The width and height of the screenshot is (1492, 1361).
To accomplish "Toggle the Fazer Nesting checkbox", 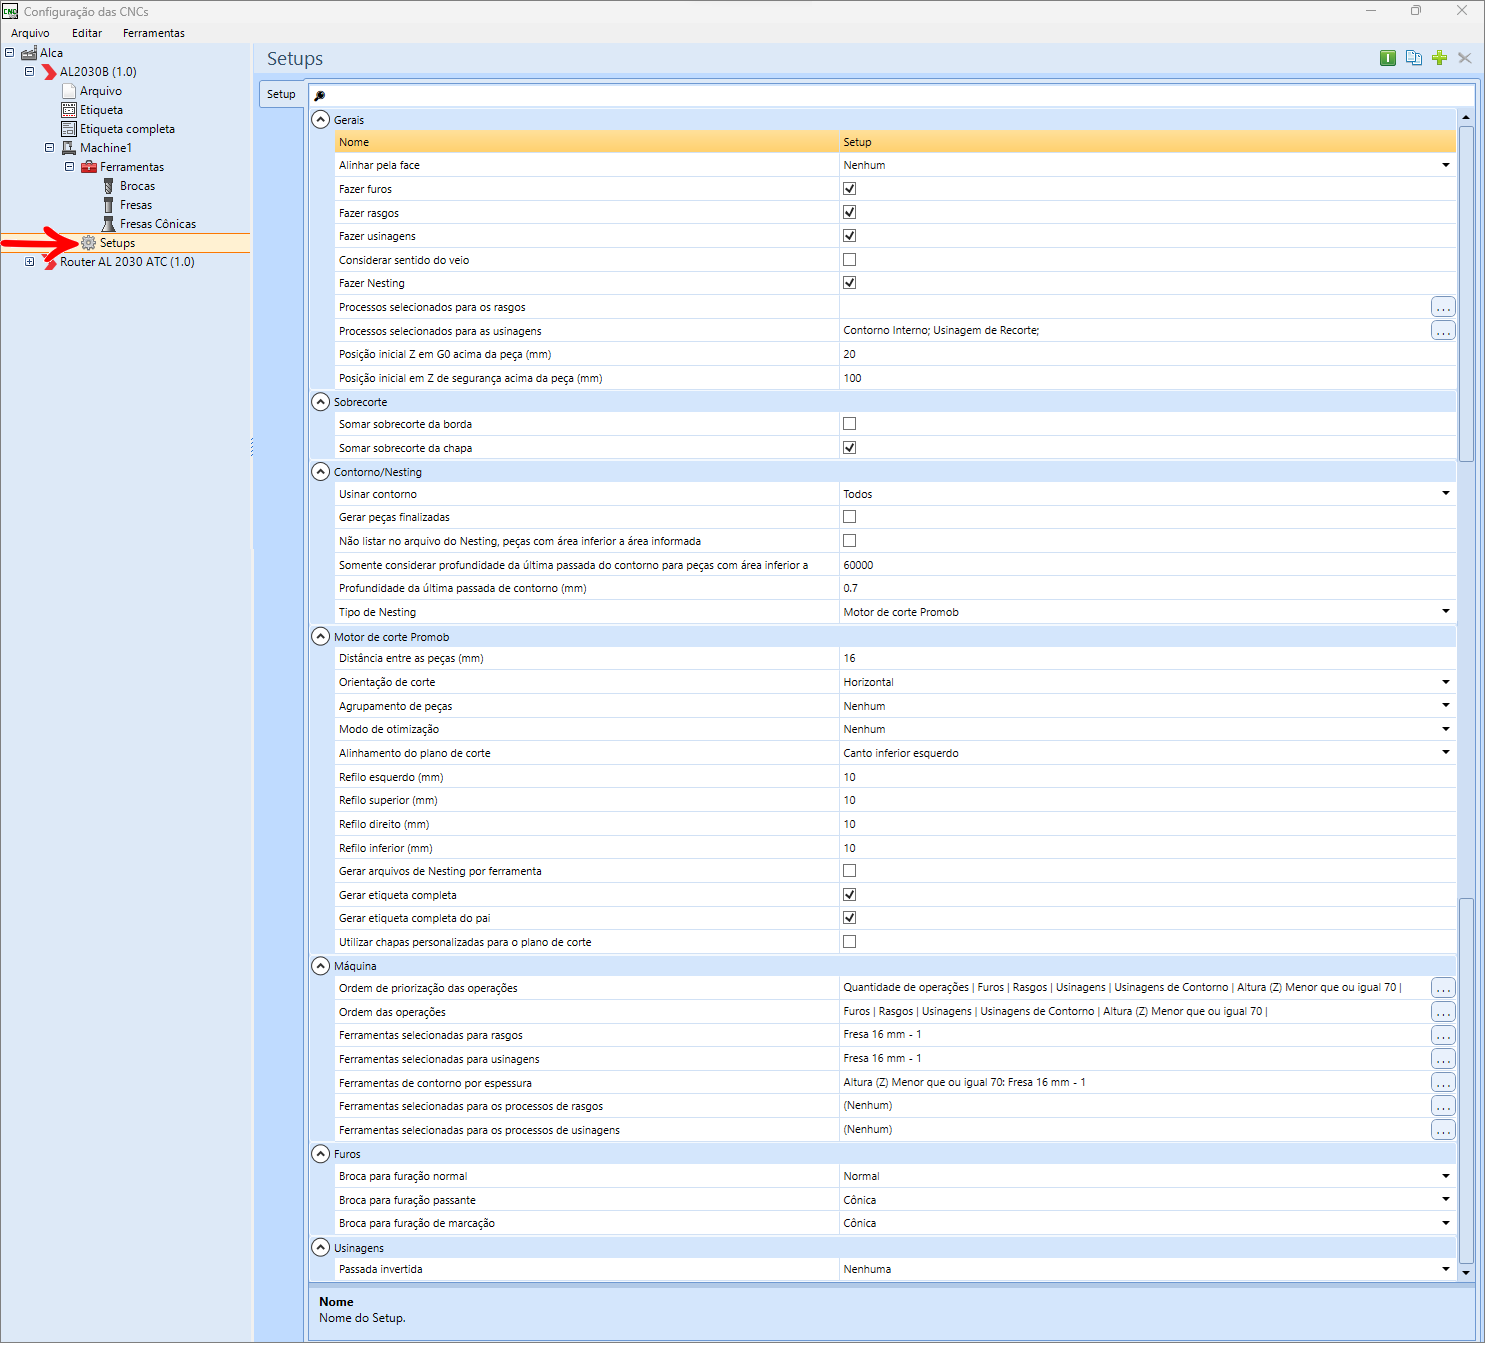I will [849, 283].
